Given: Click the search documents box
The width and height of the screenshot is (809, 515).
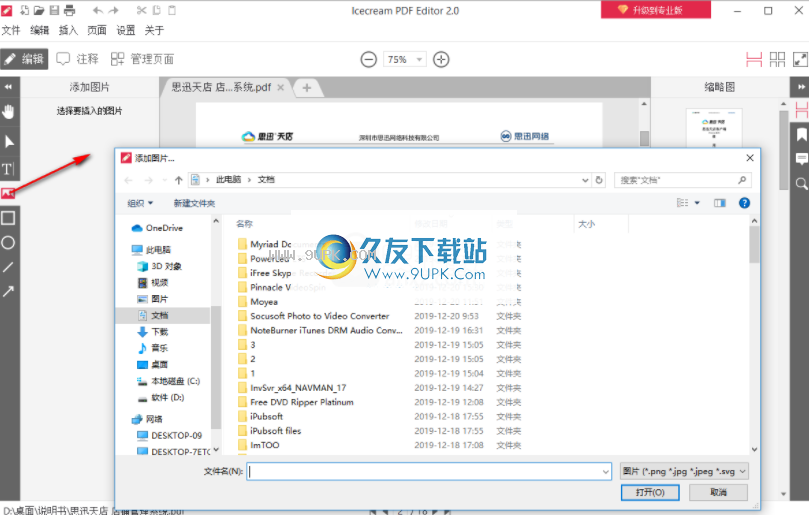Looking at the screenshot, I should pyautogui.click(x=683, y=180).
